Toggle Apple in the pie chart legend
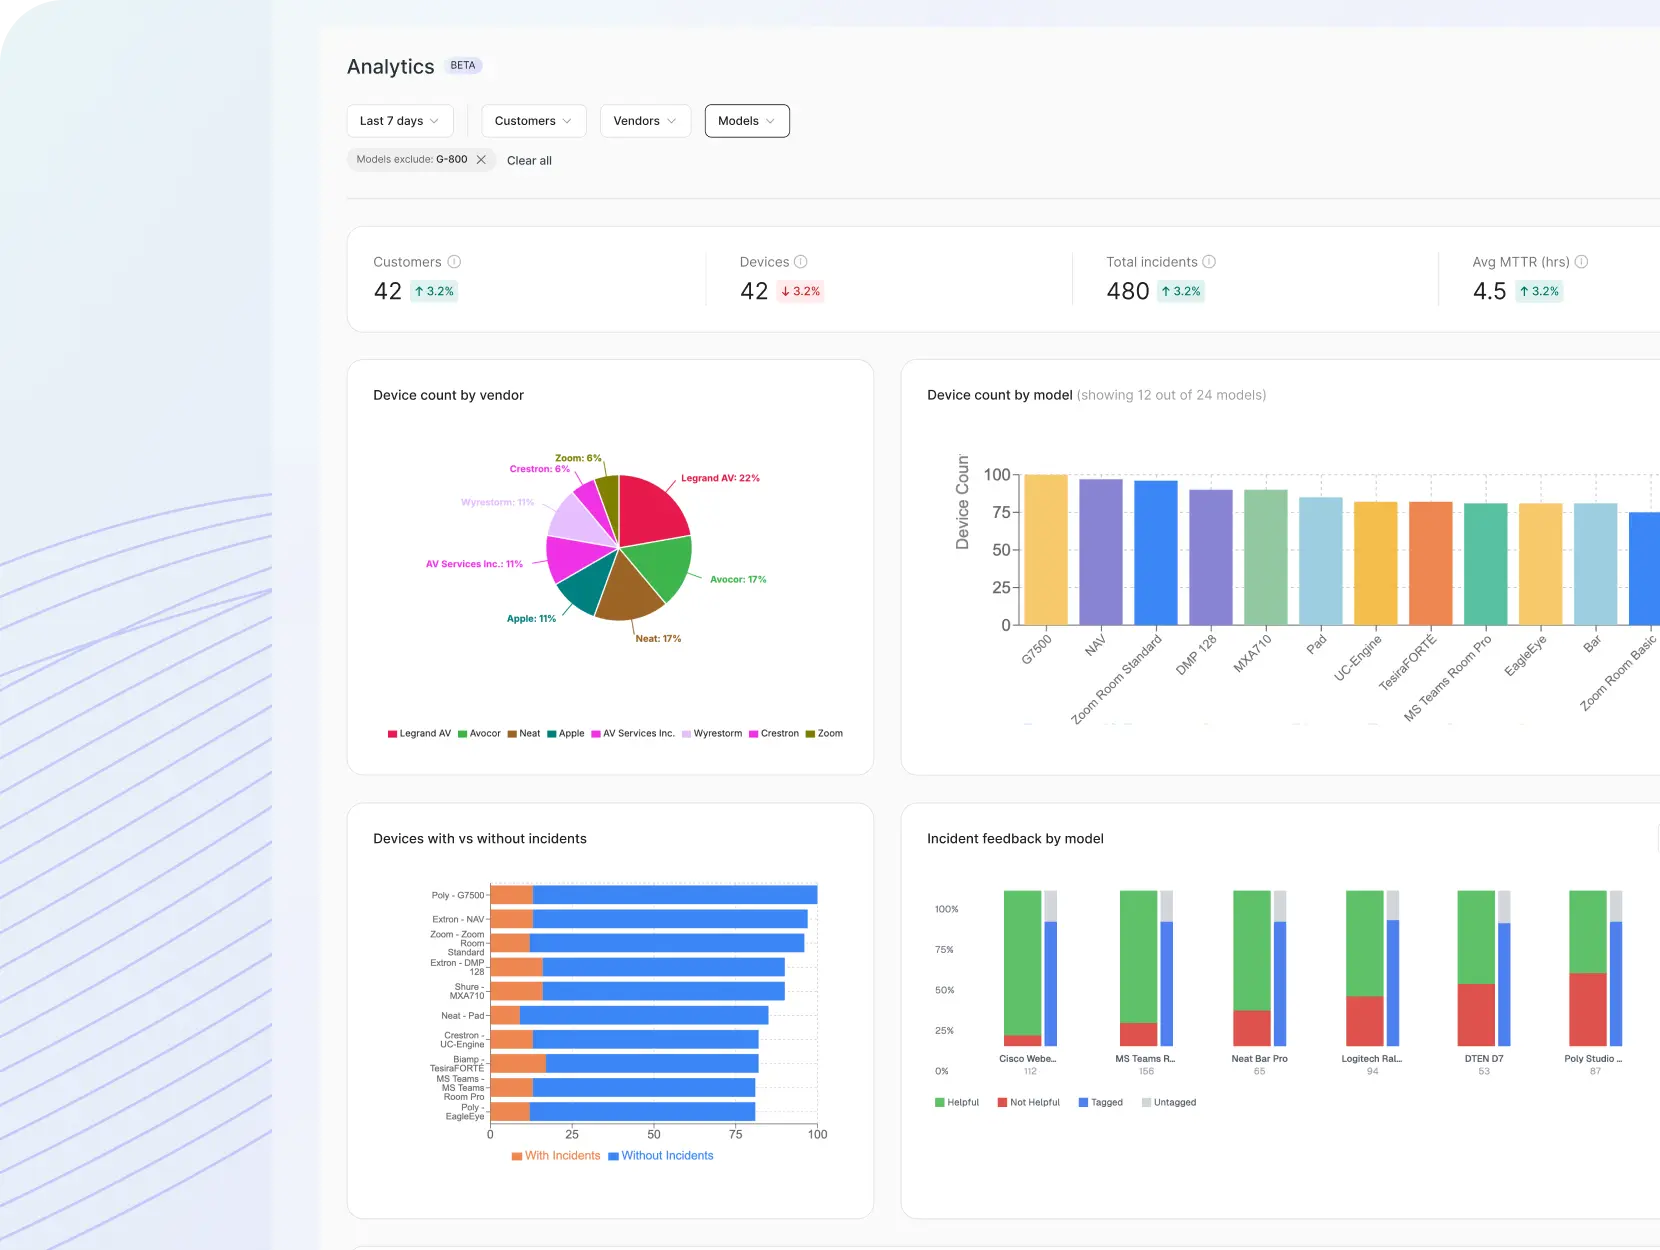 (566, 734)
